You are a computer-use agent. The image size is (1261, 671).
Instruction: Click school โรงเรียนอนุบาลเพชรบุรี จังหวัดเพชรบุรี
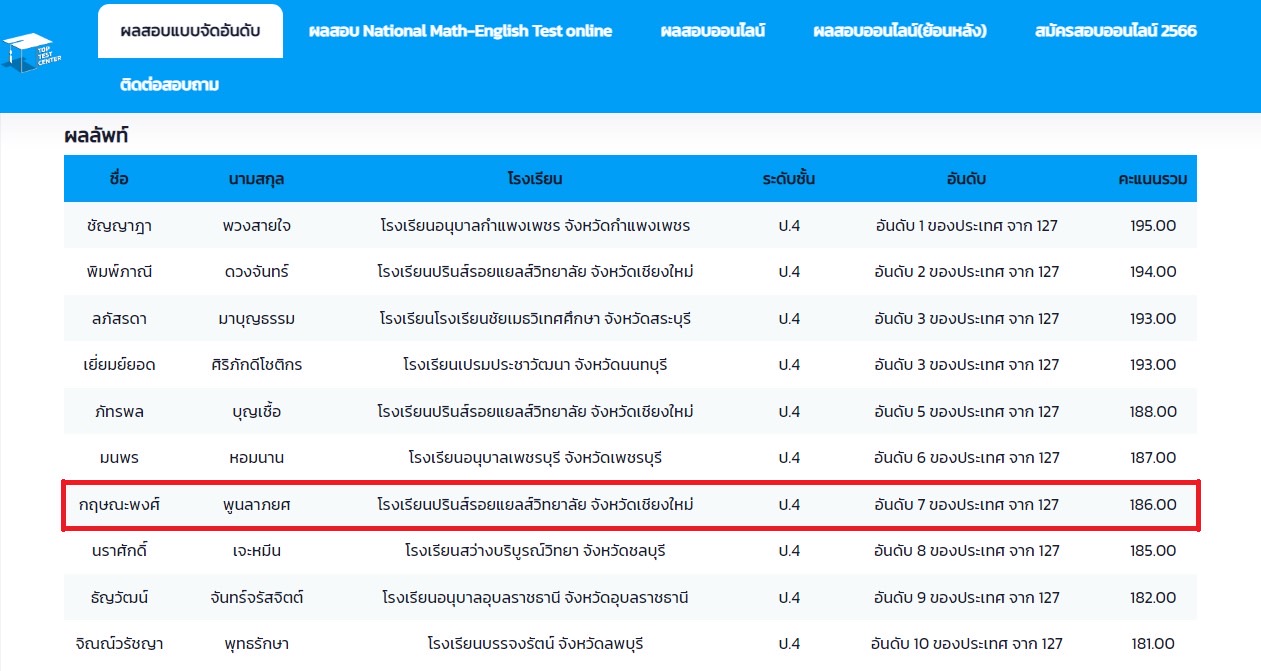click(535, 458)
